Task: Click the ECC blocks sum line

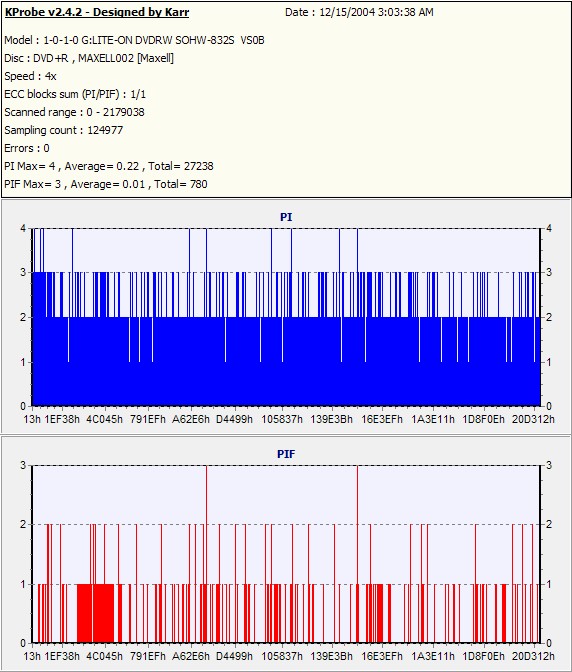Action: (x=75, y=94)
